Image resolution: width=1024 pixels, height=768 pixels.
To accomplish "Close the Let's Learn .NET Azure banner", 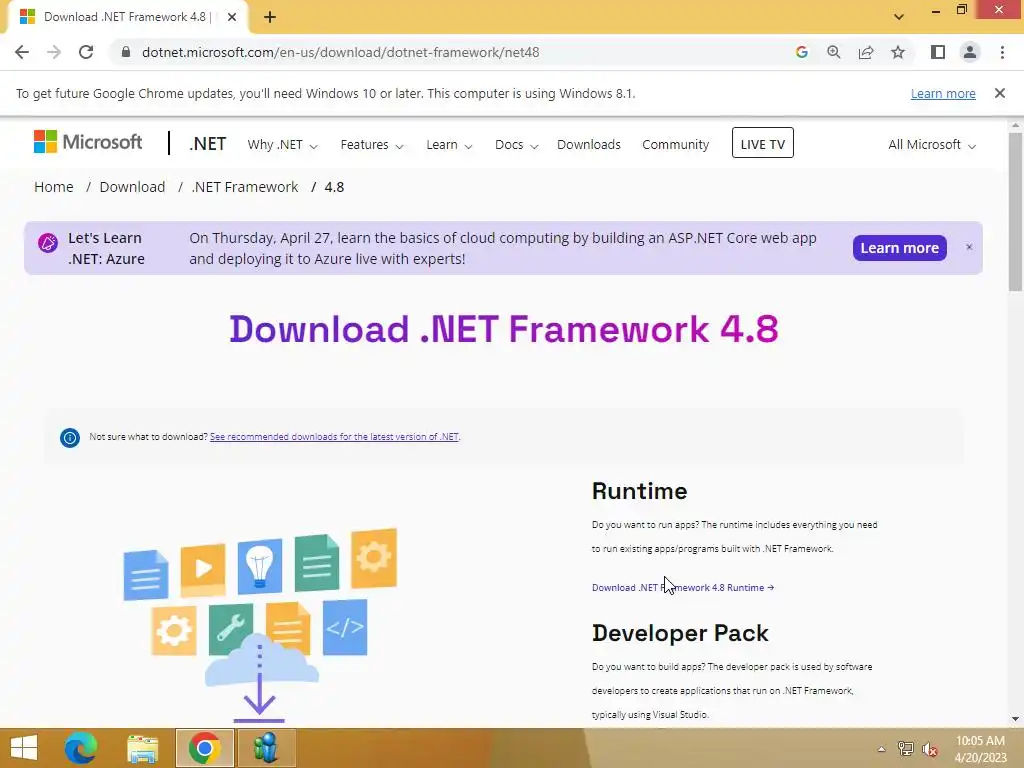I will coord(969,247).
